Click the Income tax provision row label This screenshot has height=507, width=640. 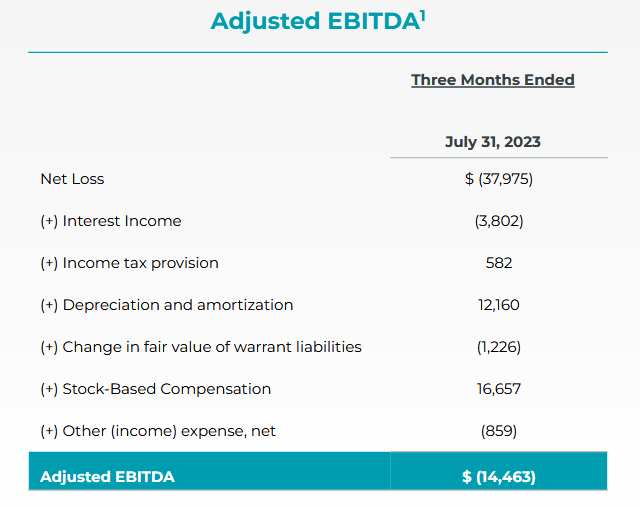pyautogui.click(x=129, y=263)
